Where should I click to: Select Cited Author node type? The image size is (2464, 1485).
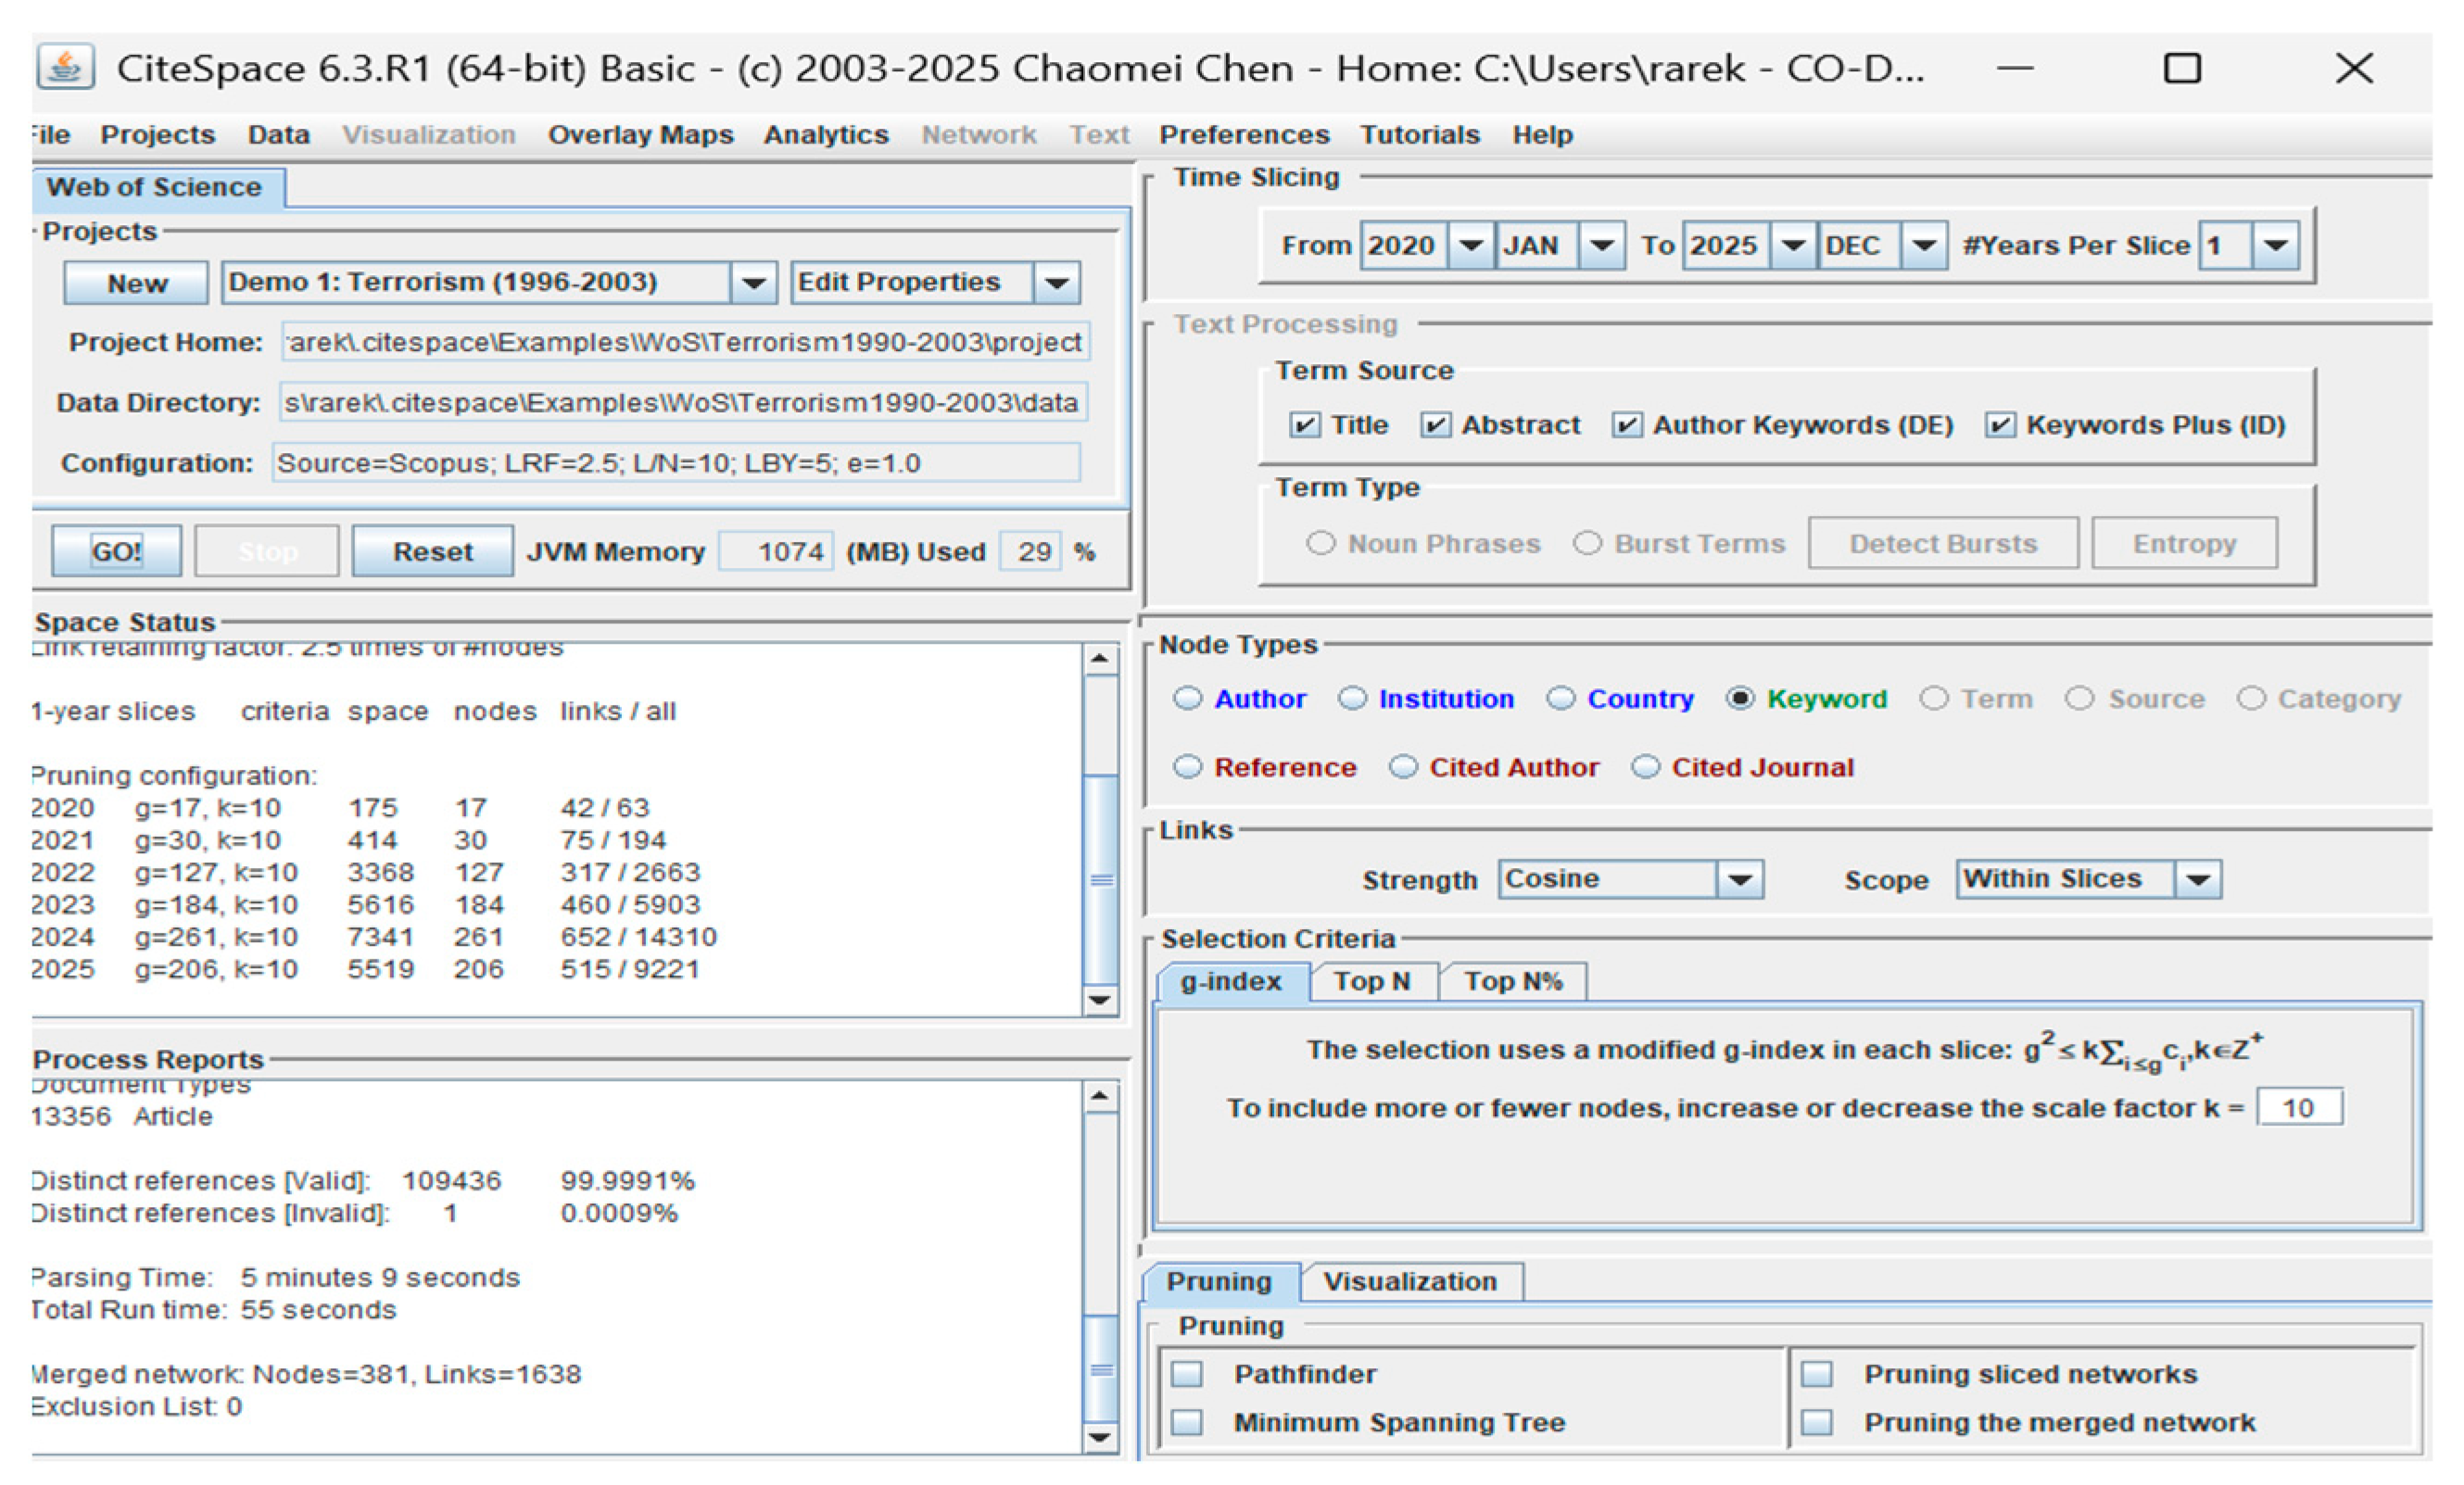pyautogui.click(x=1403, y=767)
